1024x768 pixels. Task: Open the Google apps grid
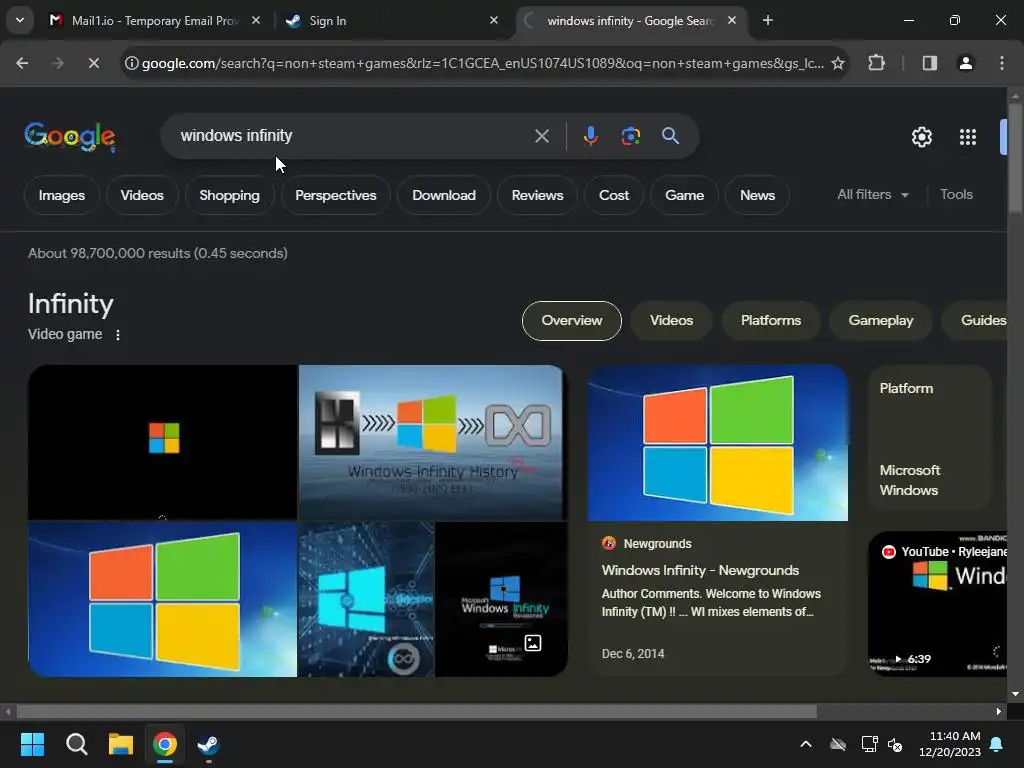pos(968,137)
